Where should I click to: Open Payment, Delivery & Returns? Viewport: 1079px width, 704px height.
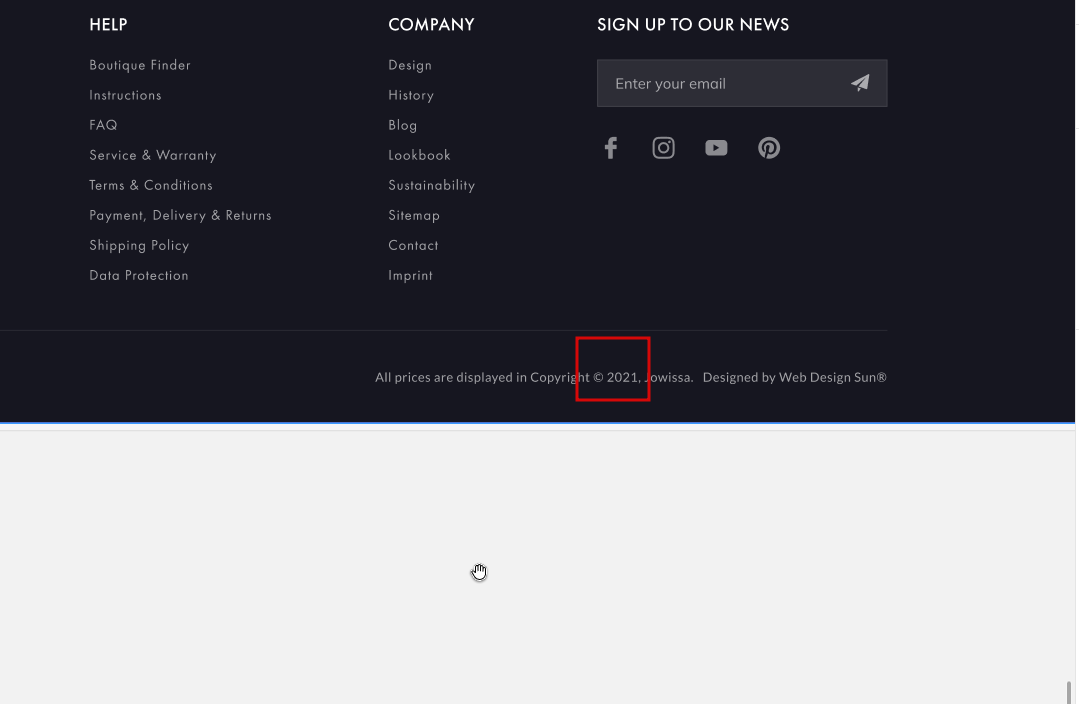tap(180, 215)
